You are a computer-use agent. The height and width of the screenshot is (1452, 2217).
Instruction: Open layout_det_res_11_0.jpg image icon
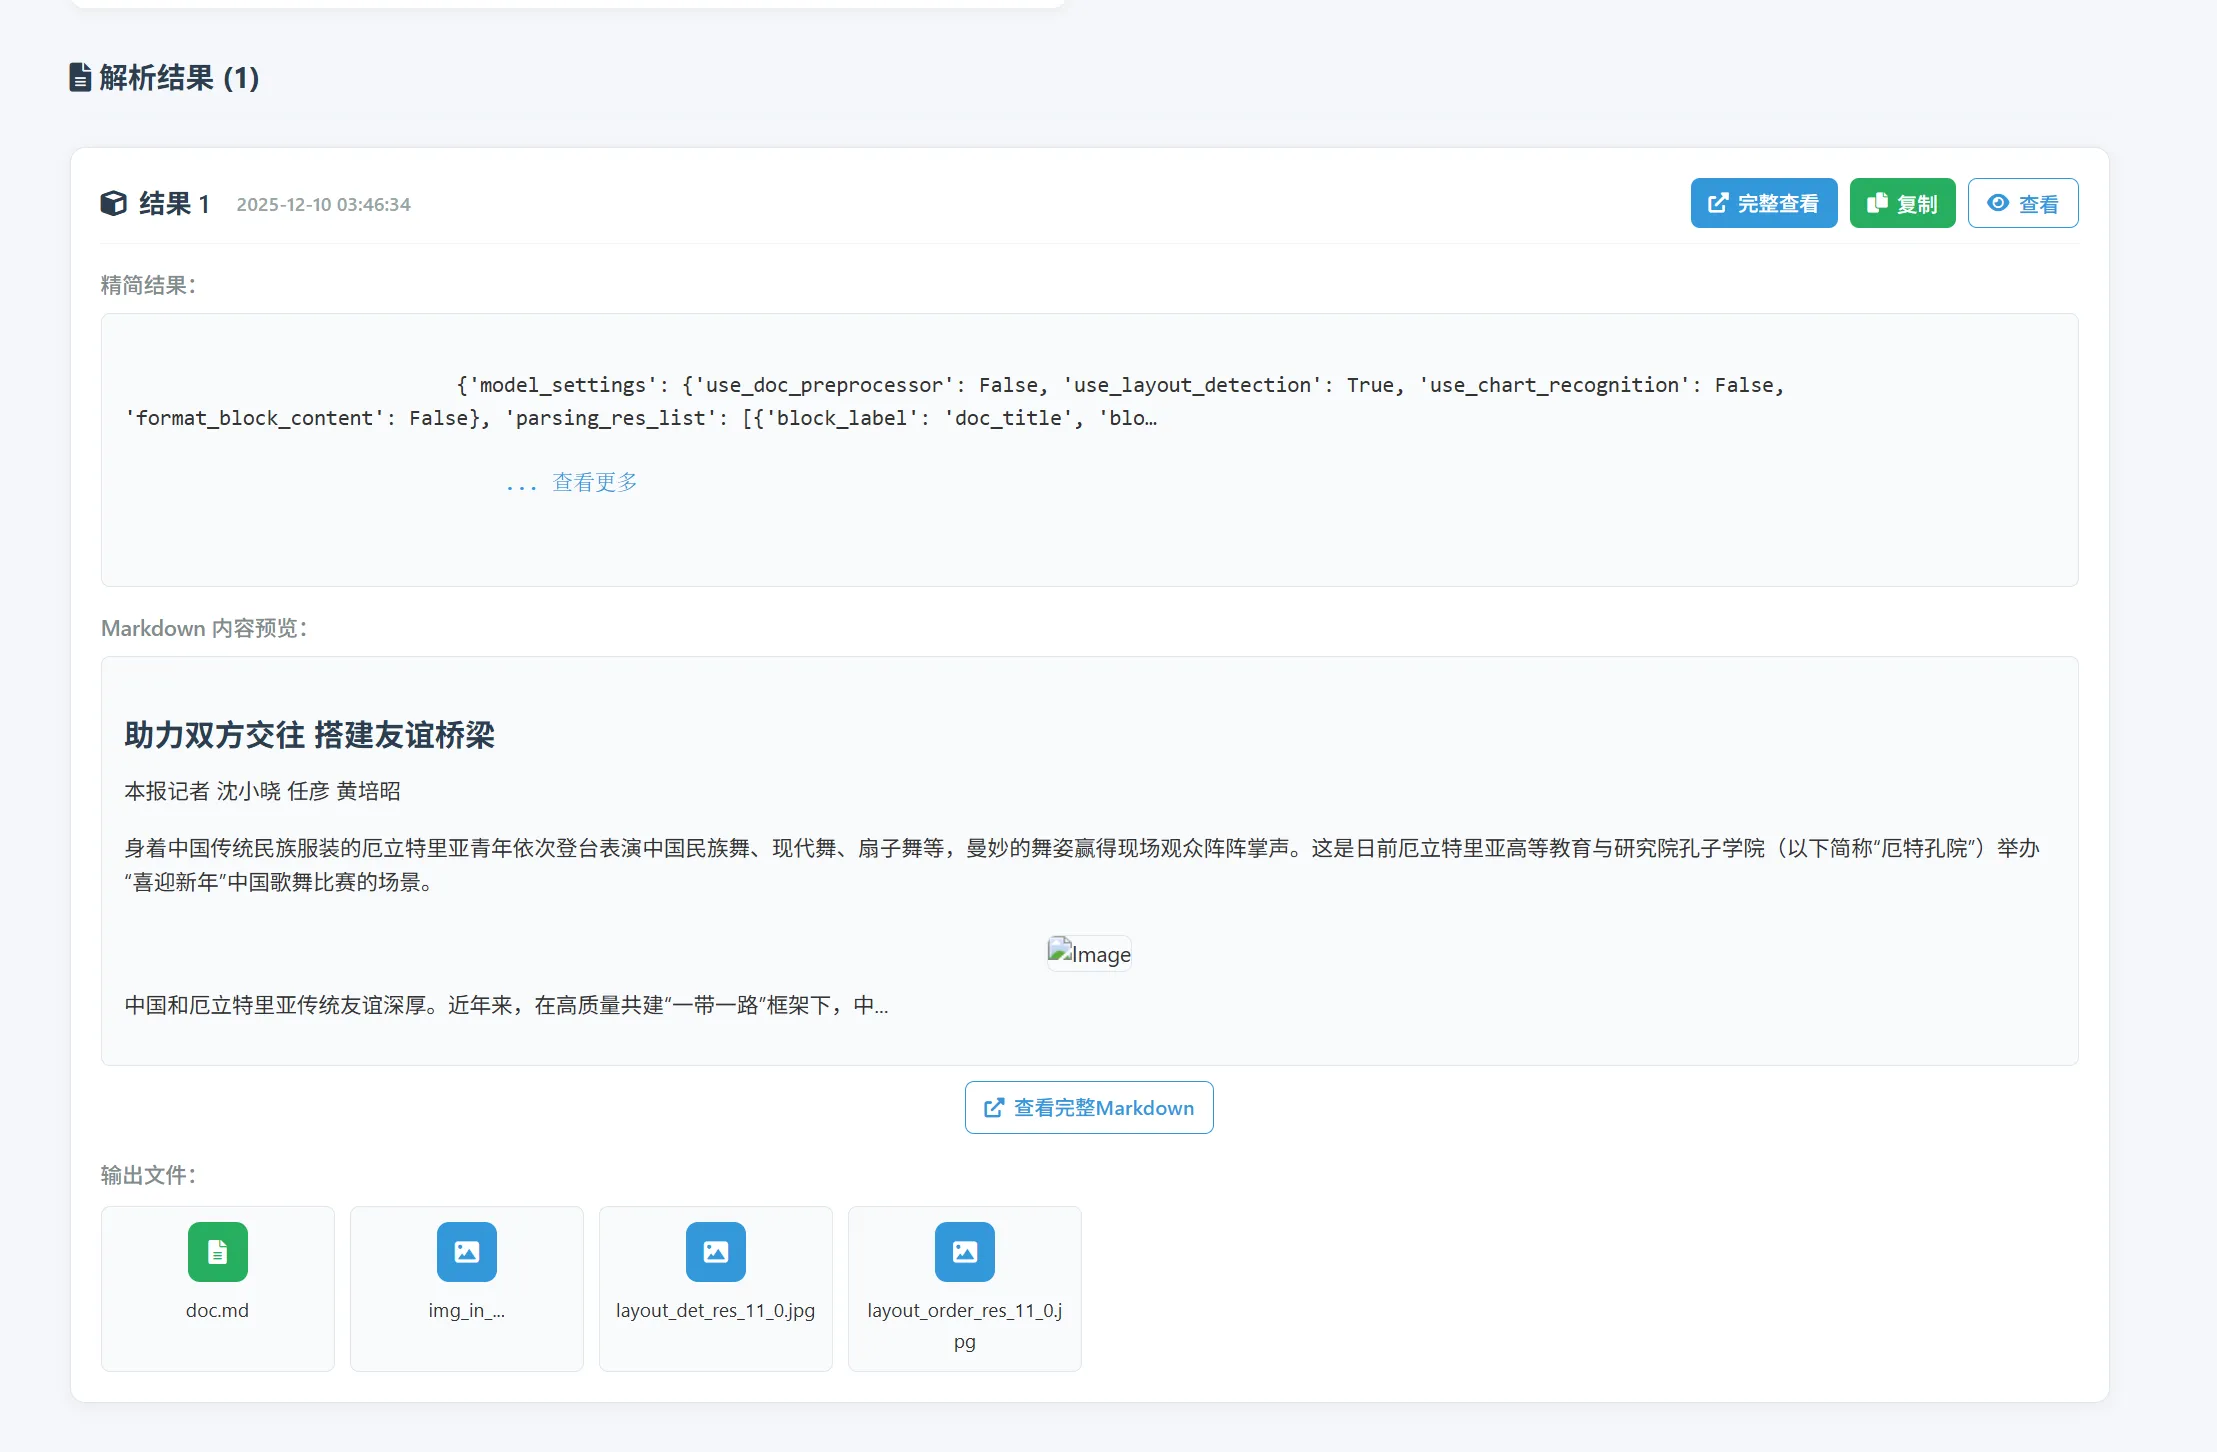coord(715,1251)
